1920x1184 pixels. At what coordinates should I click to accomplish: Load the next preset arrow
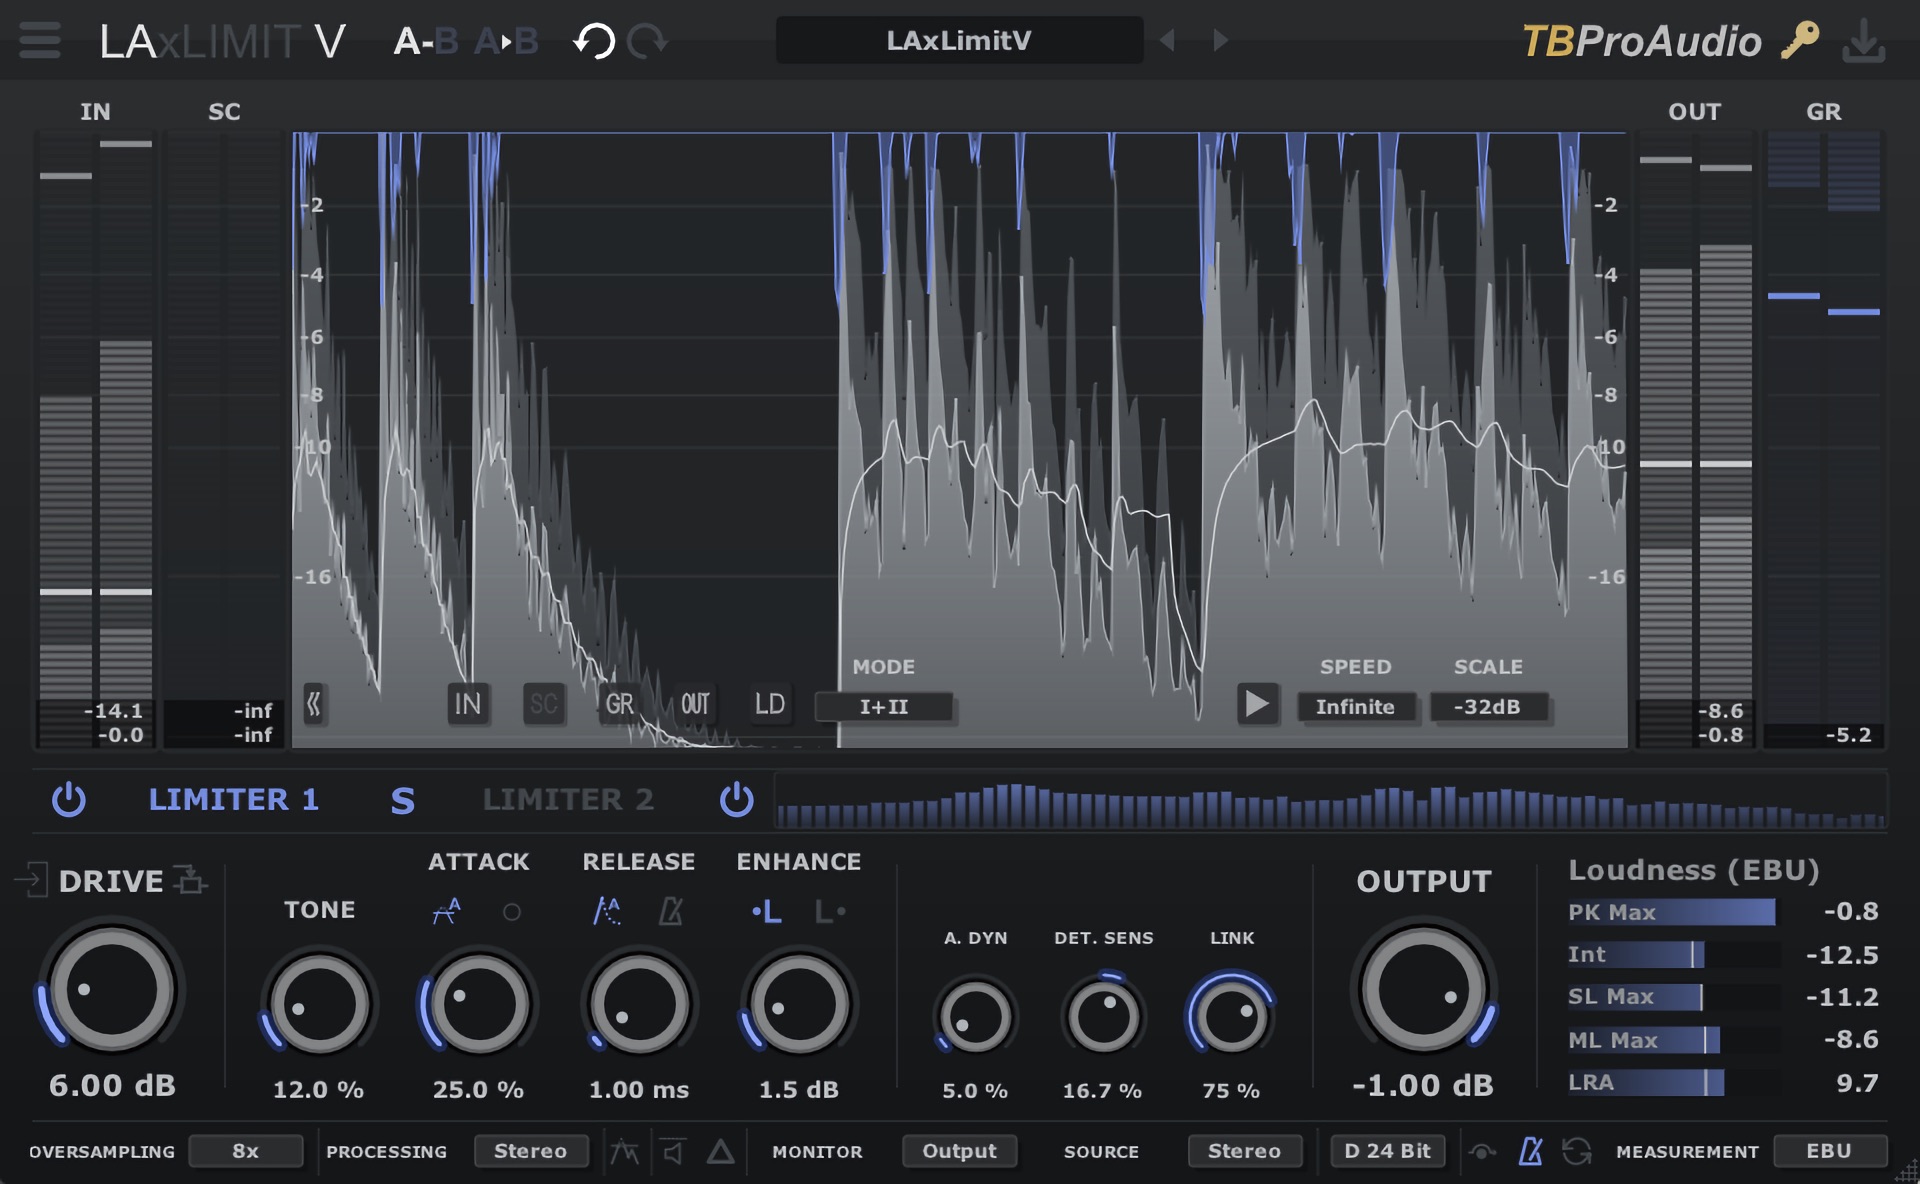(x=1220, y=41)
